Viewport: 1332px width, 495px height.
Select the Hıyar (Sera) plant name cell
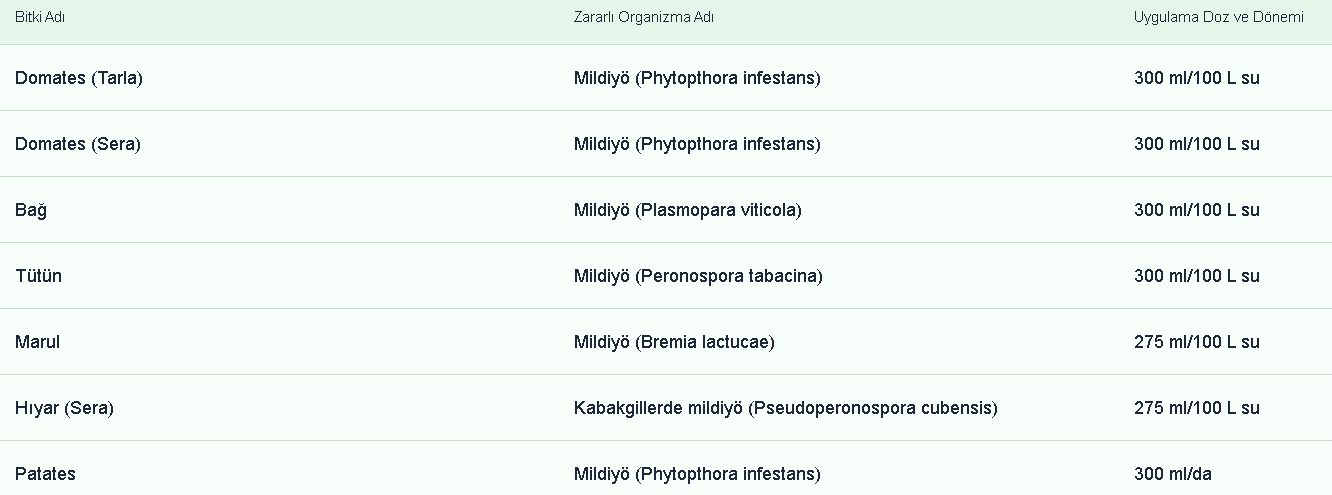(x=64, y=408)
